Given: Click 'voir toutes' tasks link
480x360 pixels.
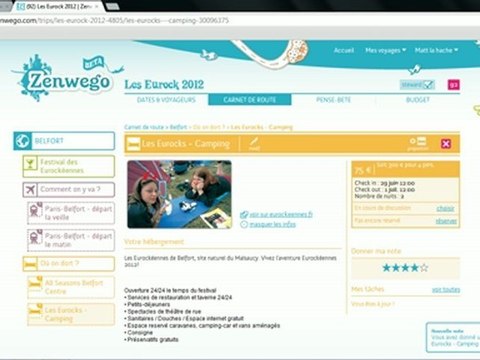Looking at the screenshot, I should point(446,290).
